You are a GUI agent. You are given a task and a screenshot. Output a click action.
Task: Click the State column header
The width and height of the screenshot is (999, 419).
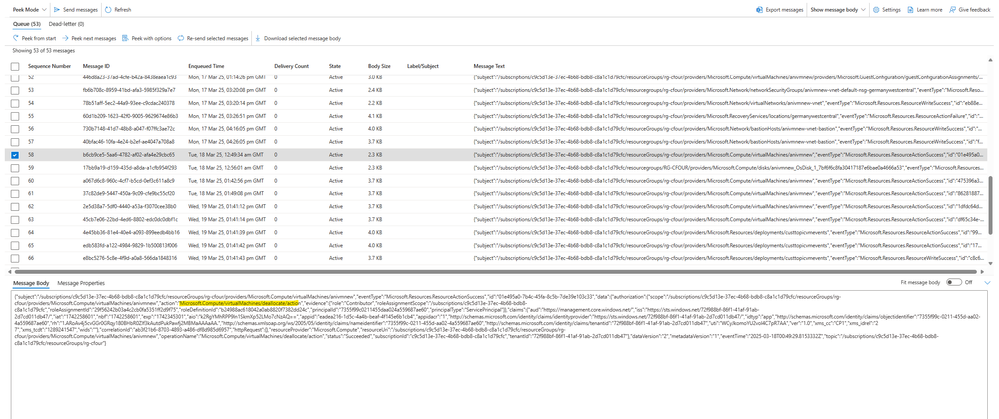tap(334, 66)
